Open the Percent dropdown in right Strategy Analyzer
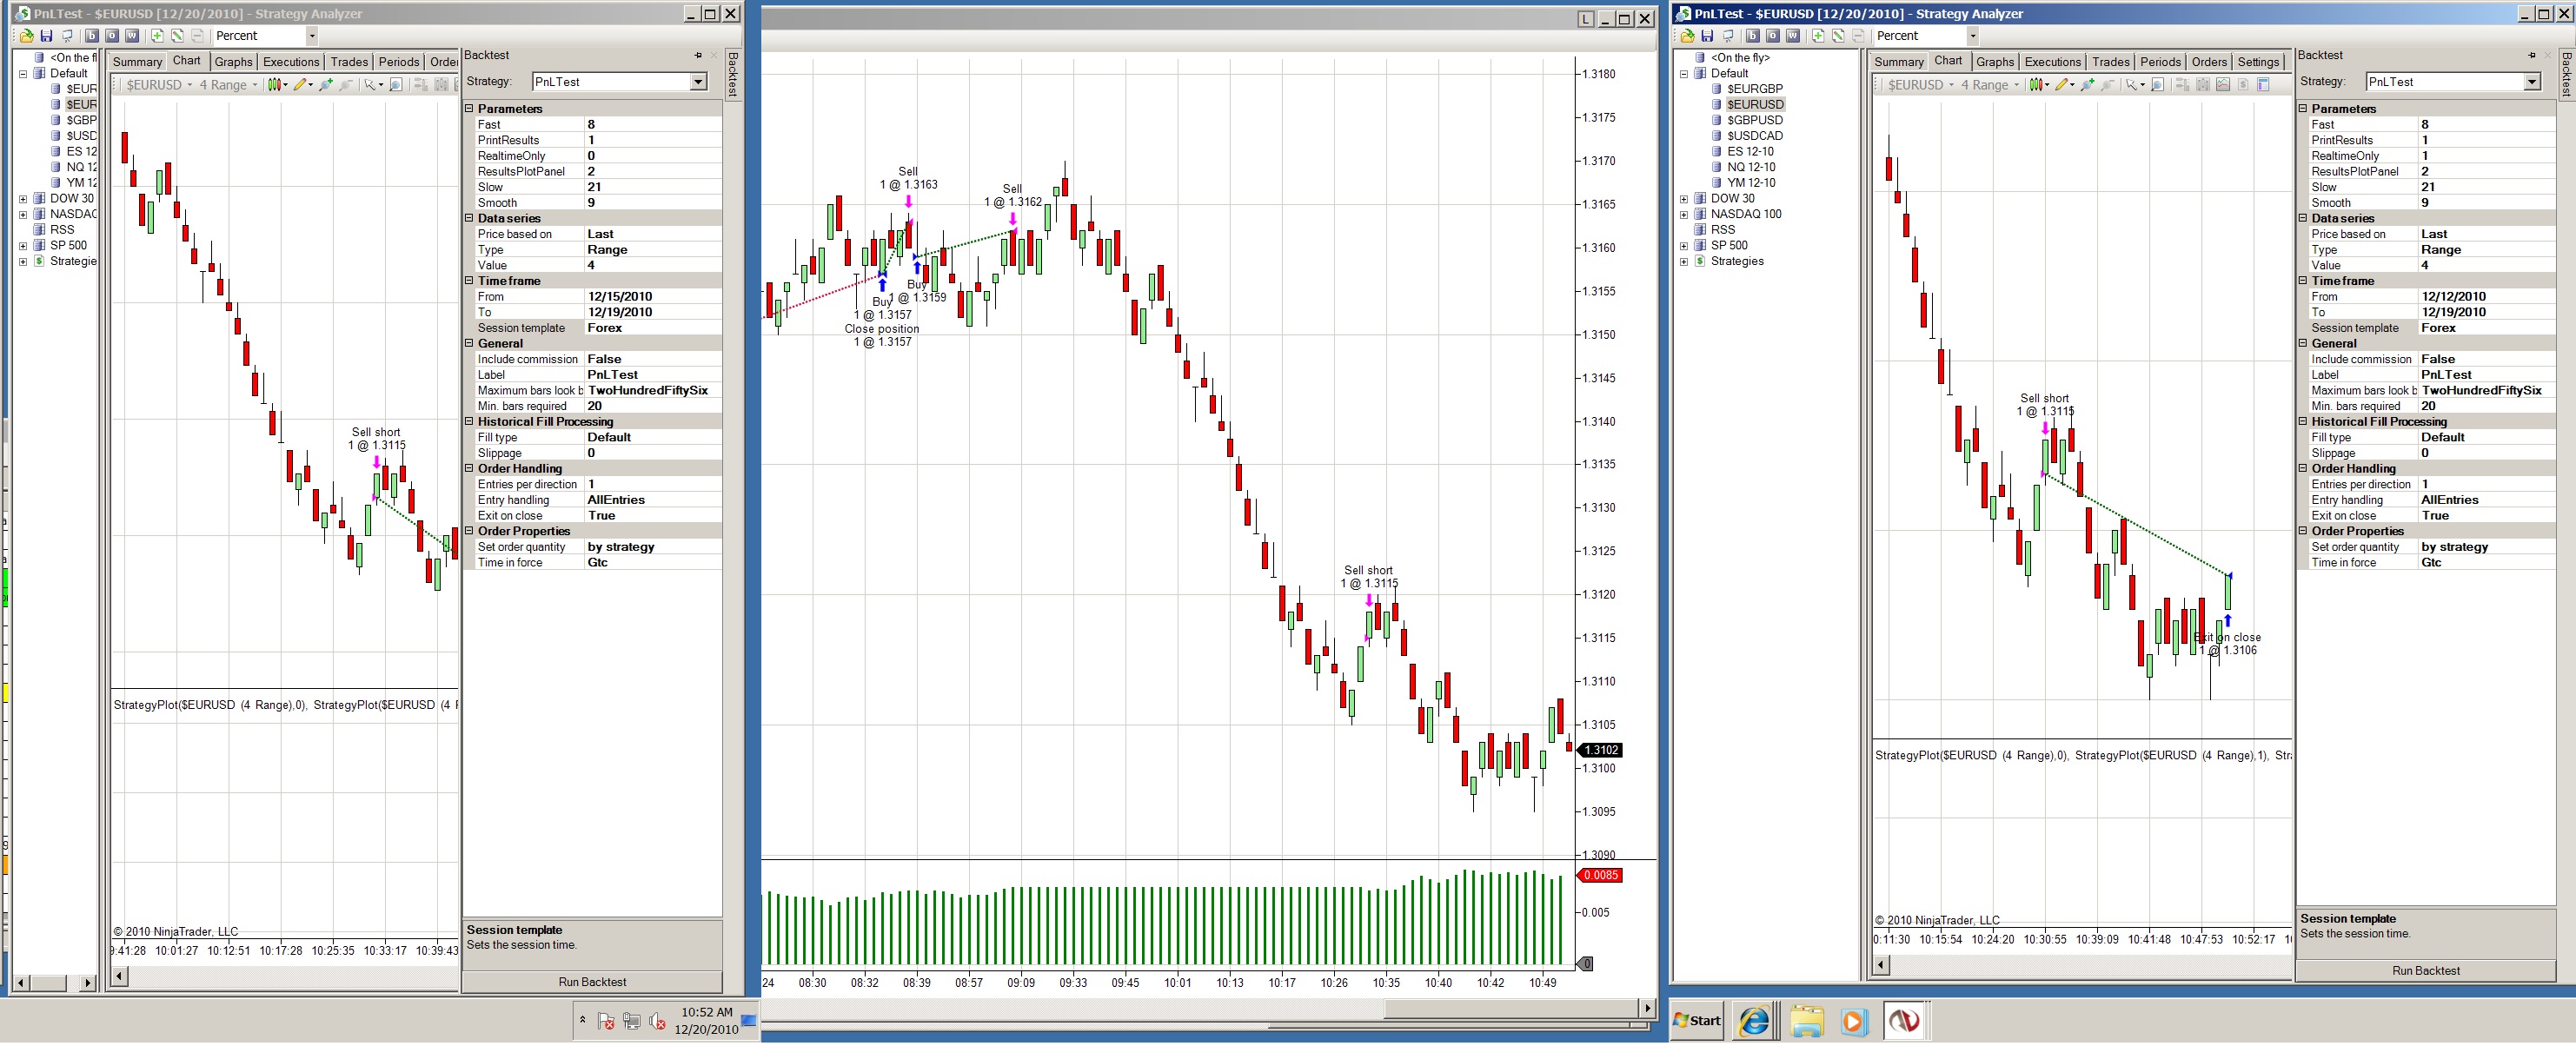Screen dimensions: 2576x1046 1972,36
